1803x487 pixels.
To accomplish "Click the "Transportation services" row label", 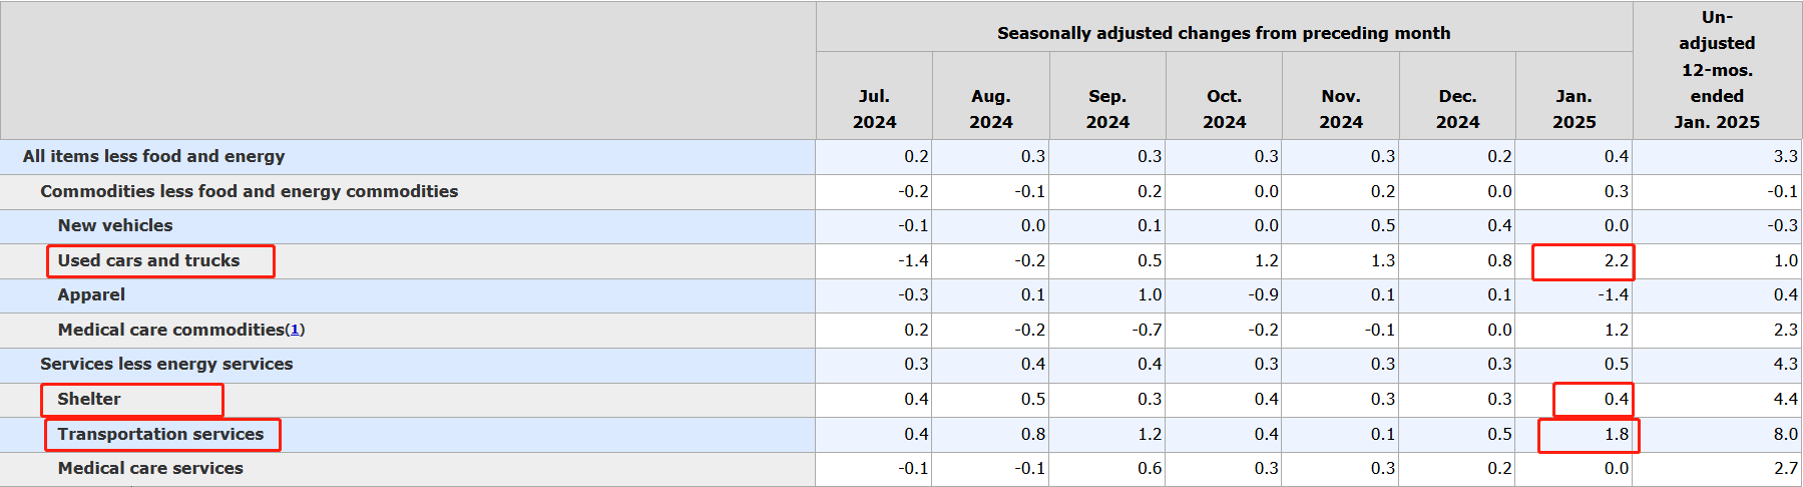I will click(x=161, y=434).
